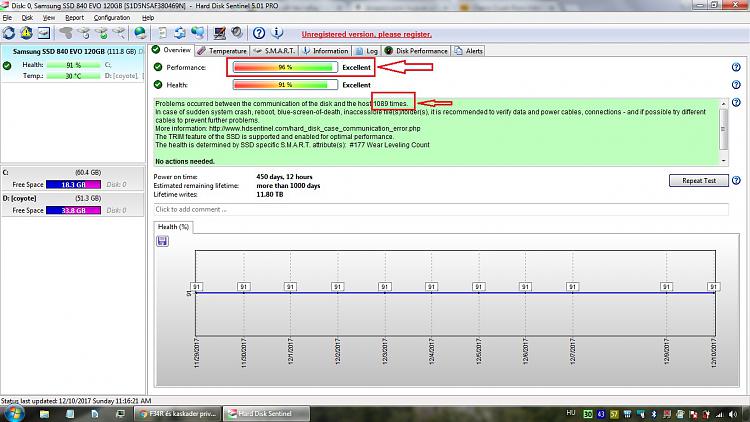The width and height of the screenshot is (750, 422).
Task: Open the Report menu
Action: 74,18
